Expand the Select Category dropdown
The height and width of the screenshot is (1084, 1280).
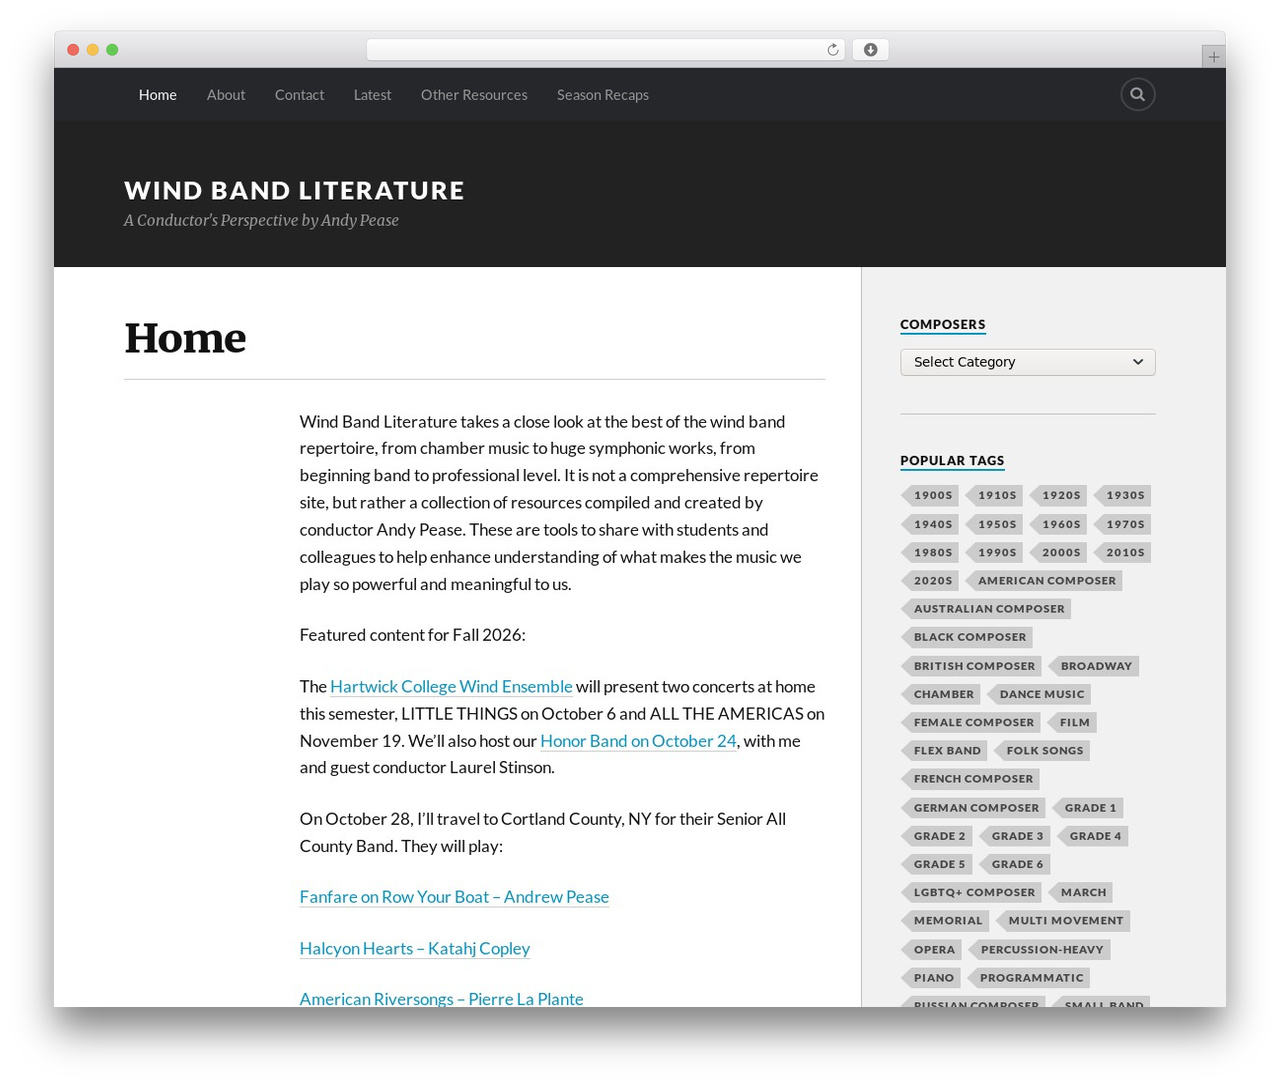1027,362
